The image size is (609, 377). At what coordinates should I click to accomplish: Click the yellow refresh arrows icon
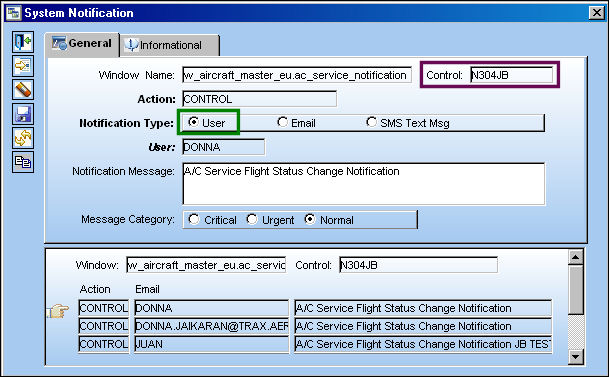pos(23,138)
